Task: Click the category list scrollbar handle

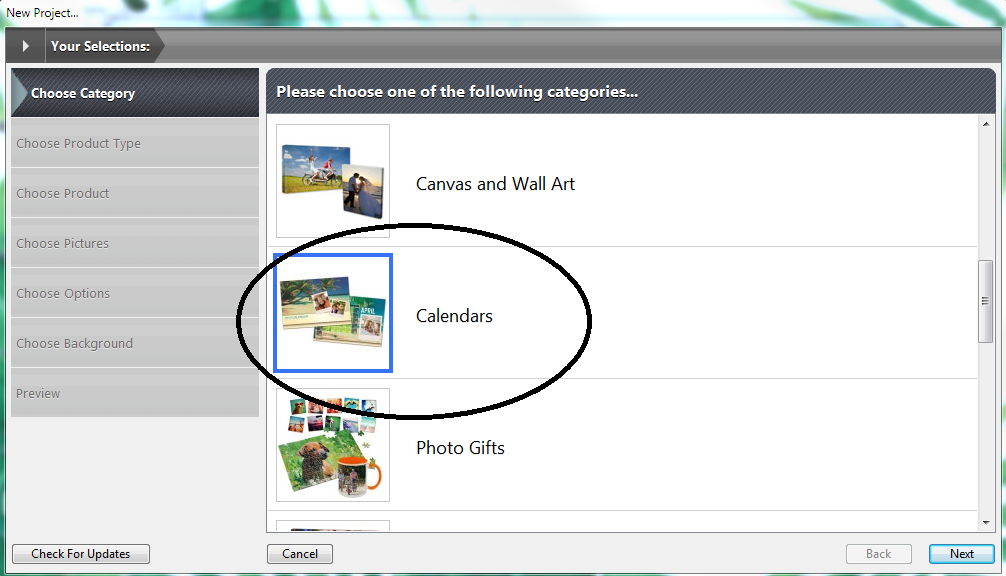Action: 985,301
